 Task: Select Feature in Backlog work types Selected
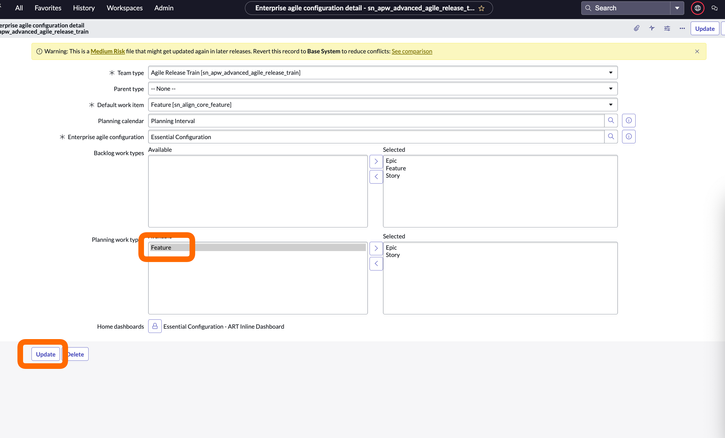pyautogui.click(x=396, y=168)
